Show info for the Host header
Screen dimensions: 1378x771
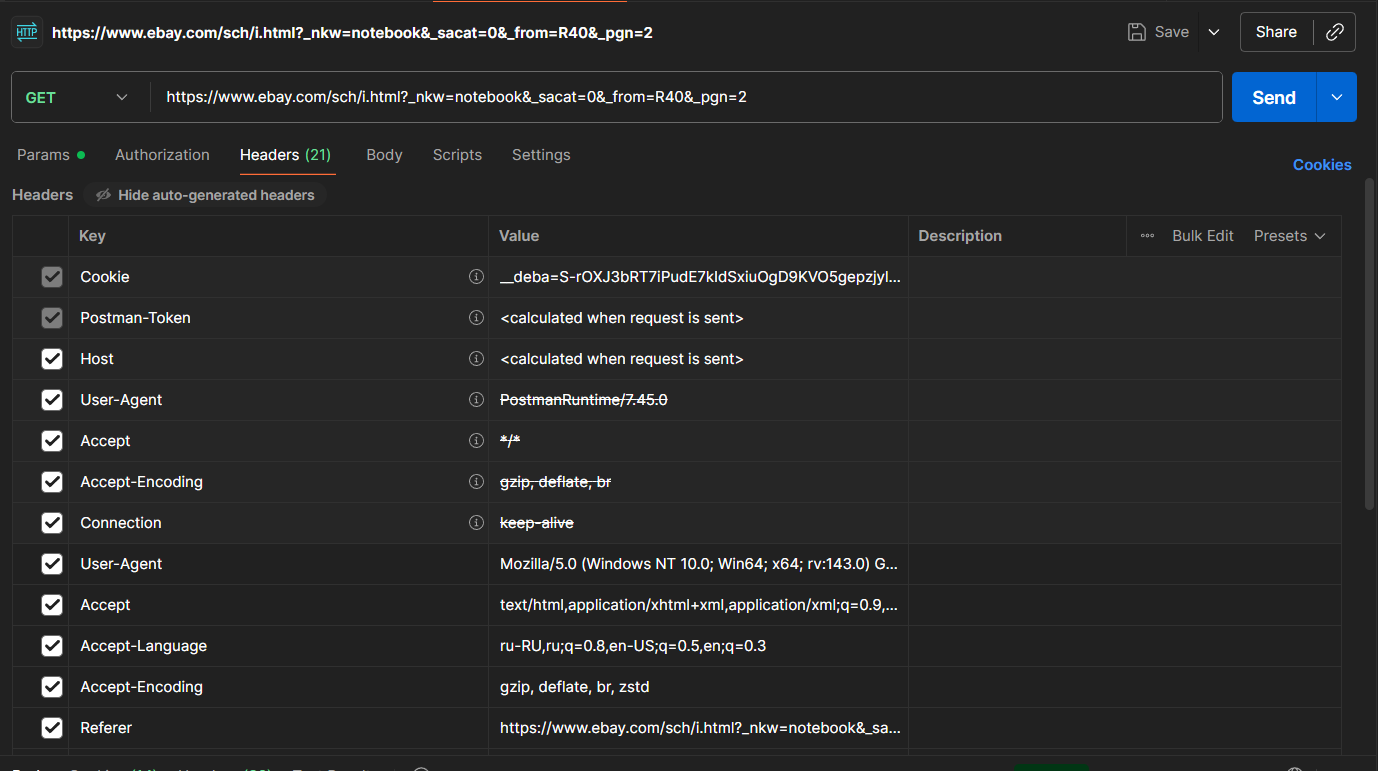coord(477,359)
